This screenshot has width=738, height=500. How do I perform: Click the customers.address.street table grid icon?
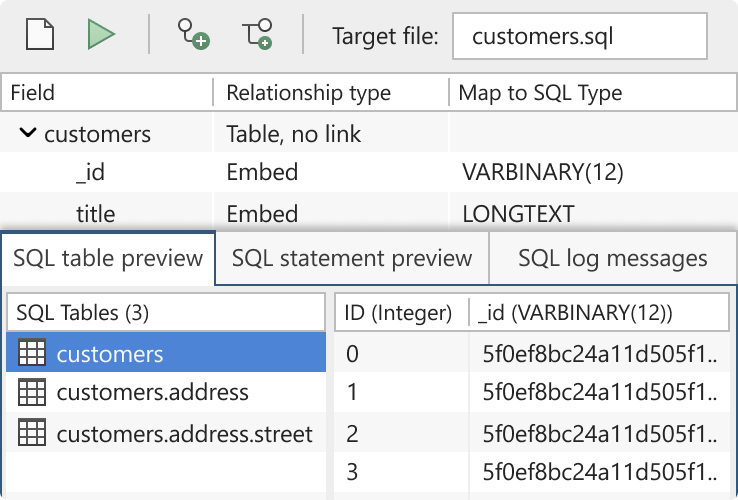point(32,432)
